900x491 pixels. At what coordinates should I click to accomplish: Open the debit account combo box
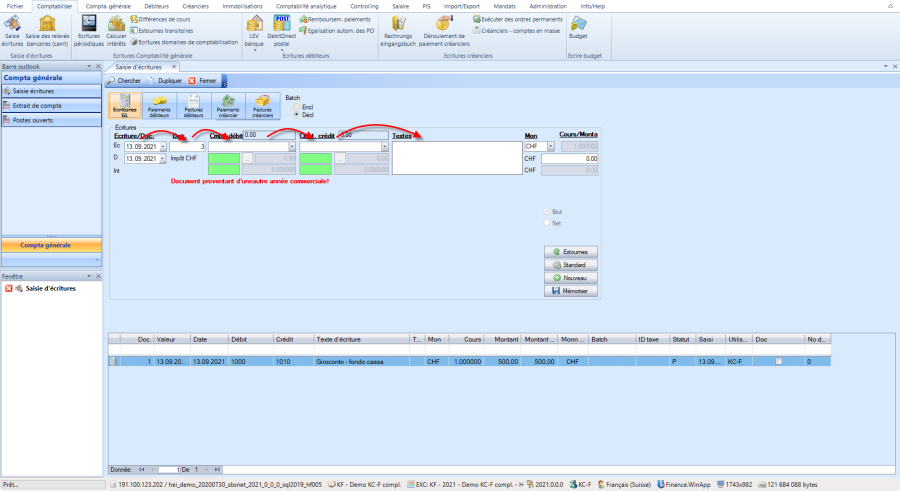(291, 146)
